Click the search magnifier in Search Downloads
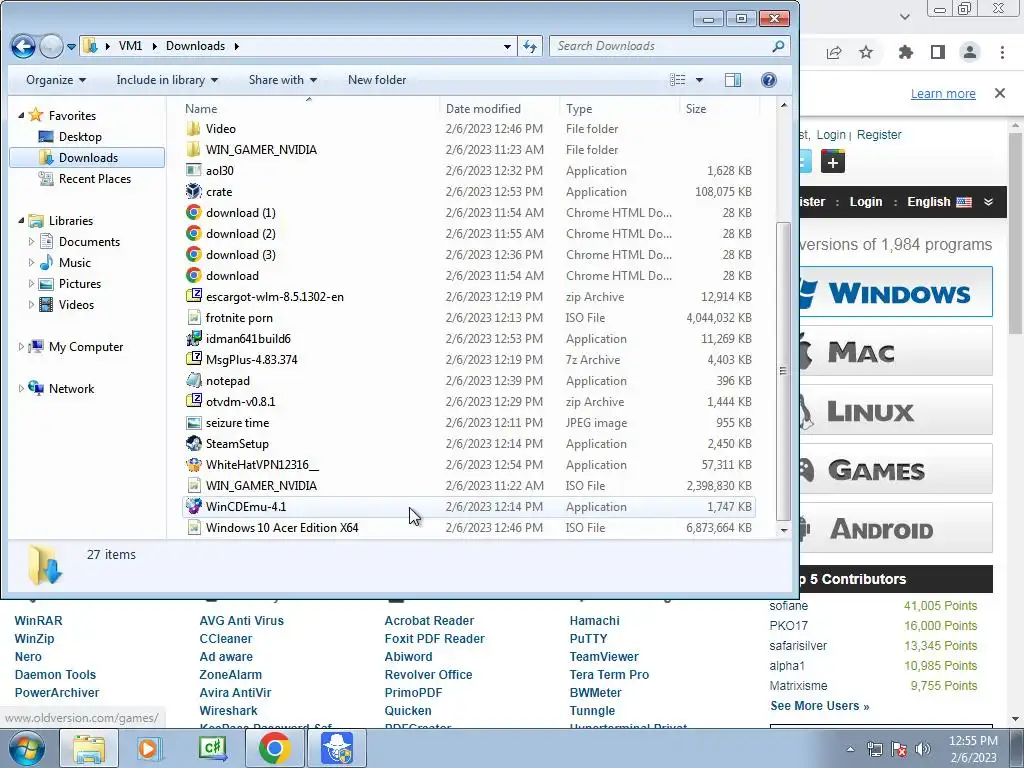This screenshot has width=1024, height=768. pyautogui.click(x=778, y=46)
